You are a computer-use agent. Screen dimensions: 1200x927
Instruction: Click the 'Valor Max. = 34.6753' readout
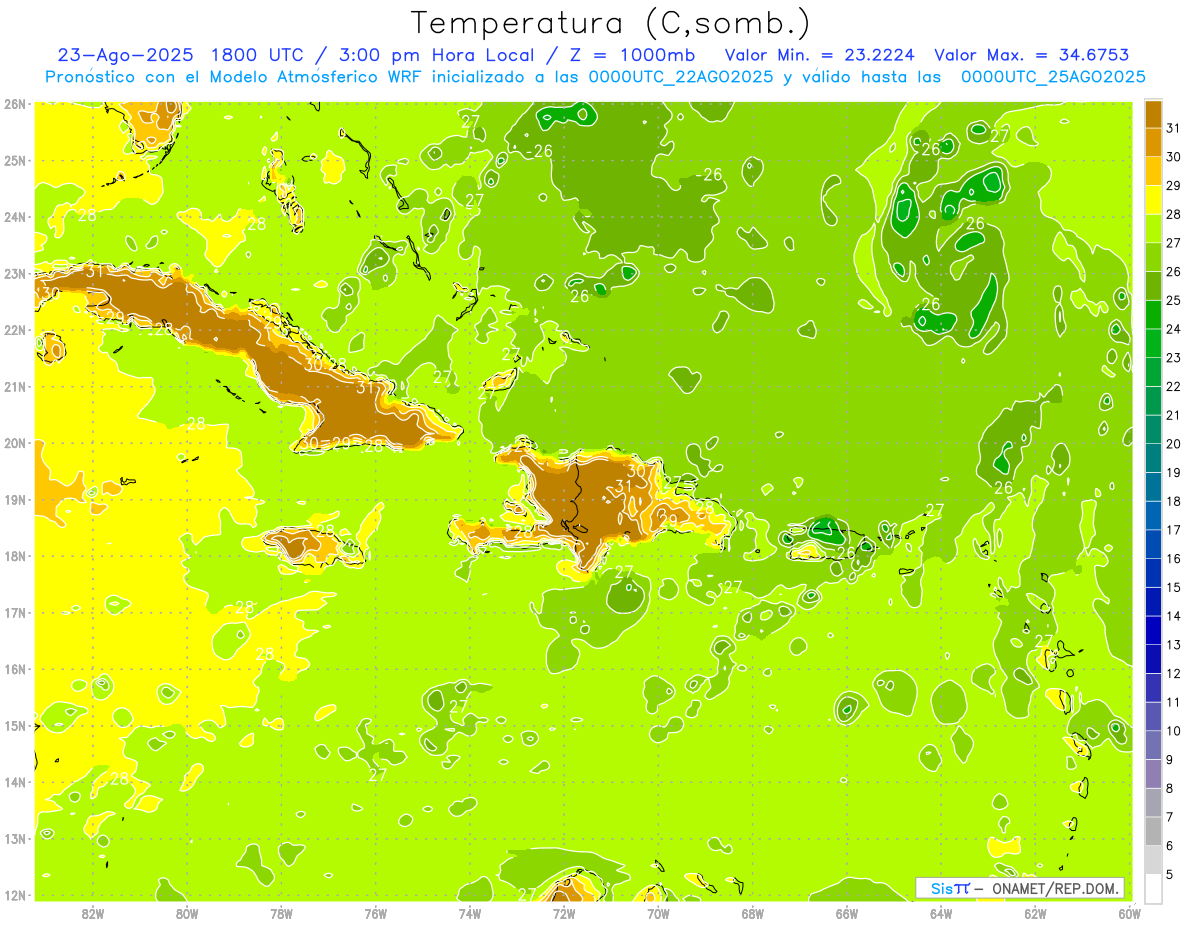(1032, 55)
